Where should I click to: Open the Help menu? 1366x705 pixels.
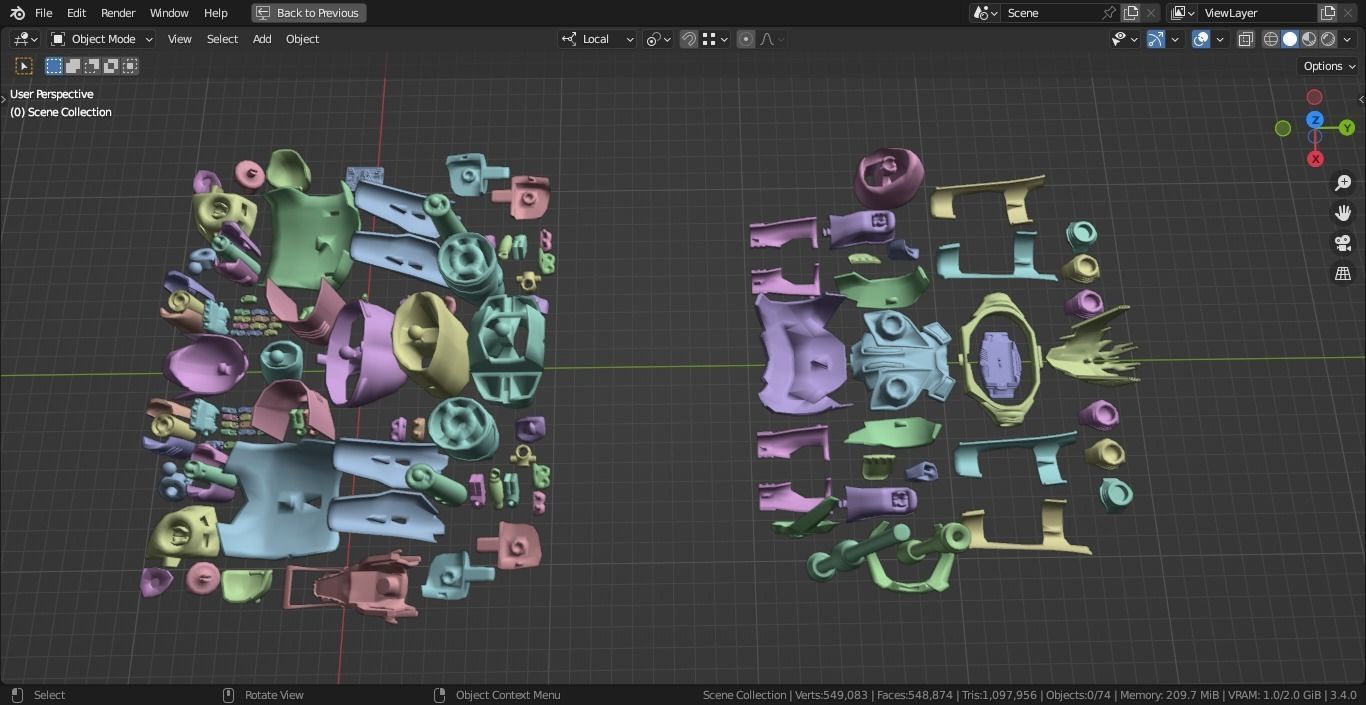pos(216,13)
